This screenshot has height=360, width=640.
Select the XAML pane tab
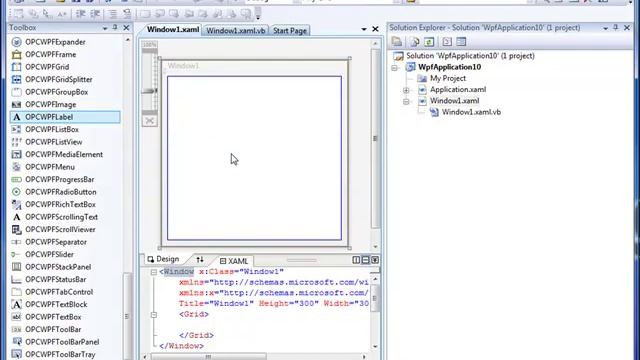(x=234, y=261)
